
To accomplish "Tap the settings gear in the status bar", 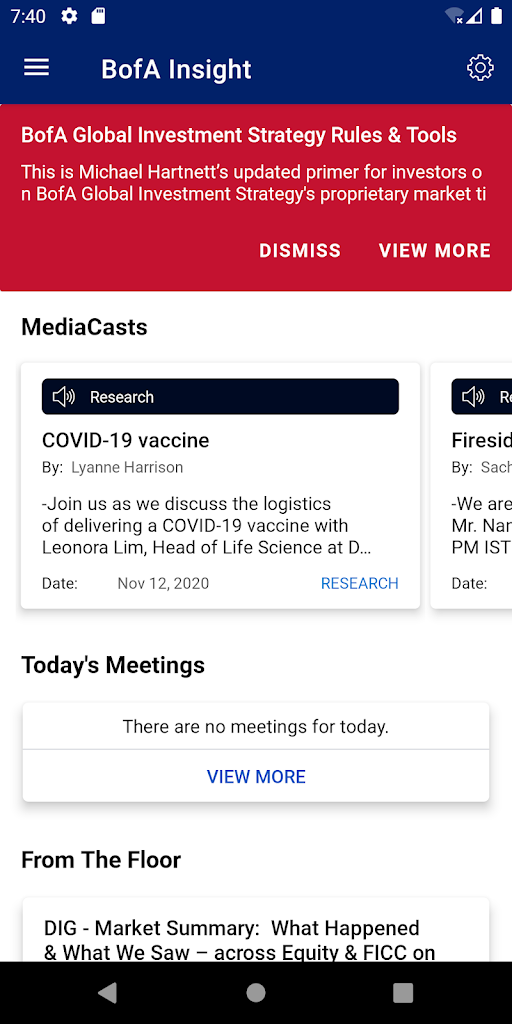I will (x=69, y=16).
